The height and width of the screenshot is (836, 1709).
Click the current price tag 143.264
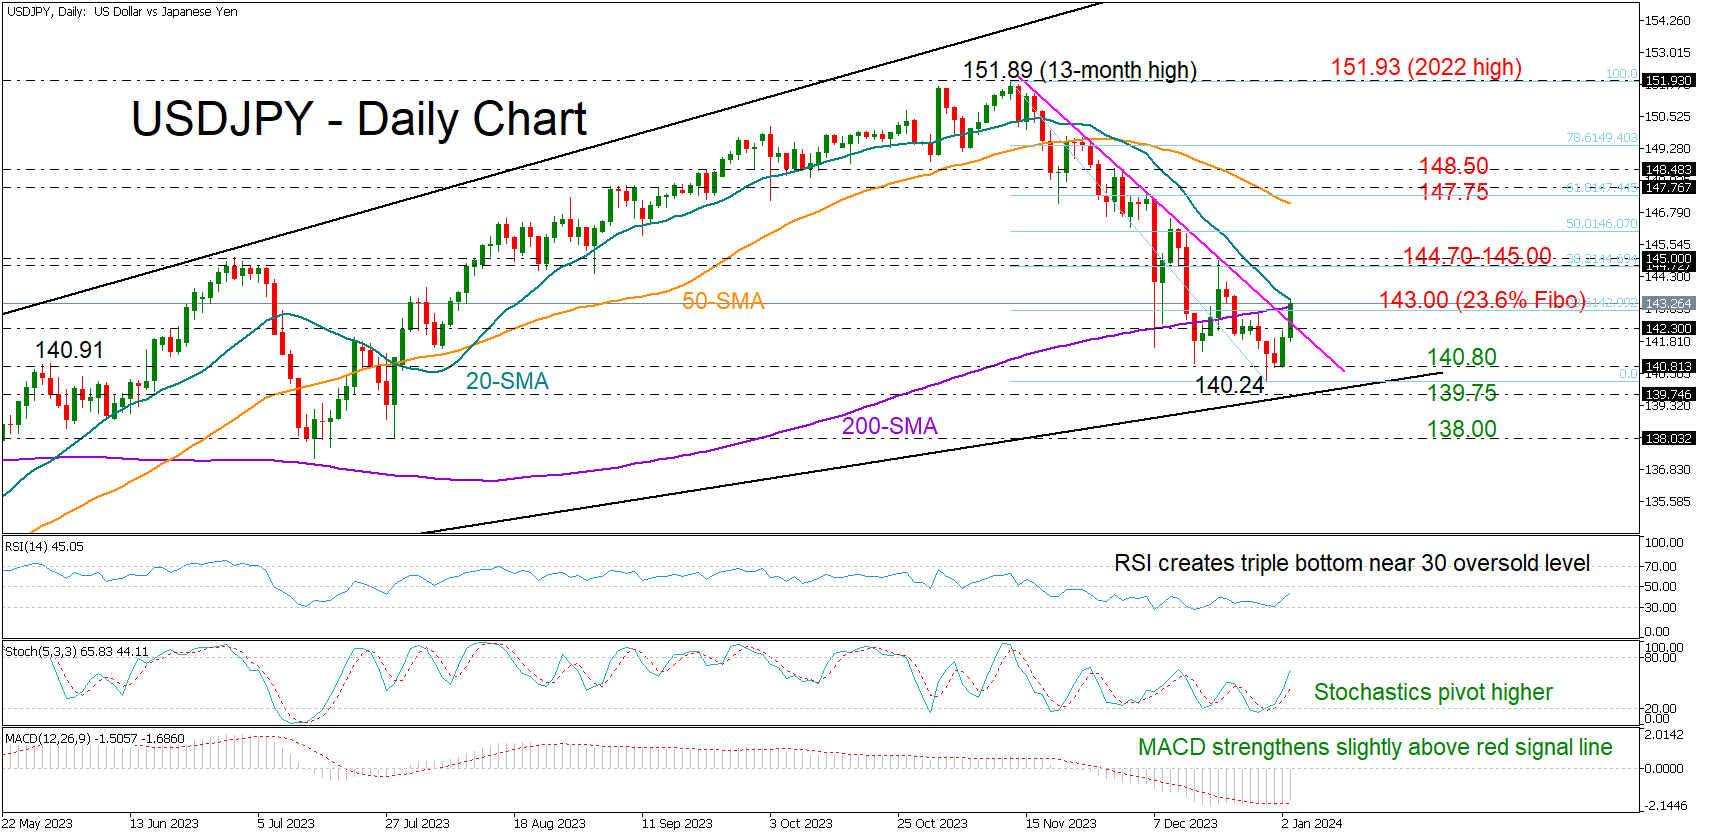click(1668, 303)
